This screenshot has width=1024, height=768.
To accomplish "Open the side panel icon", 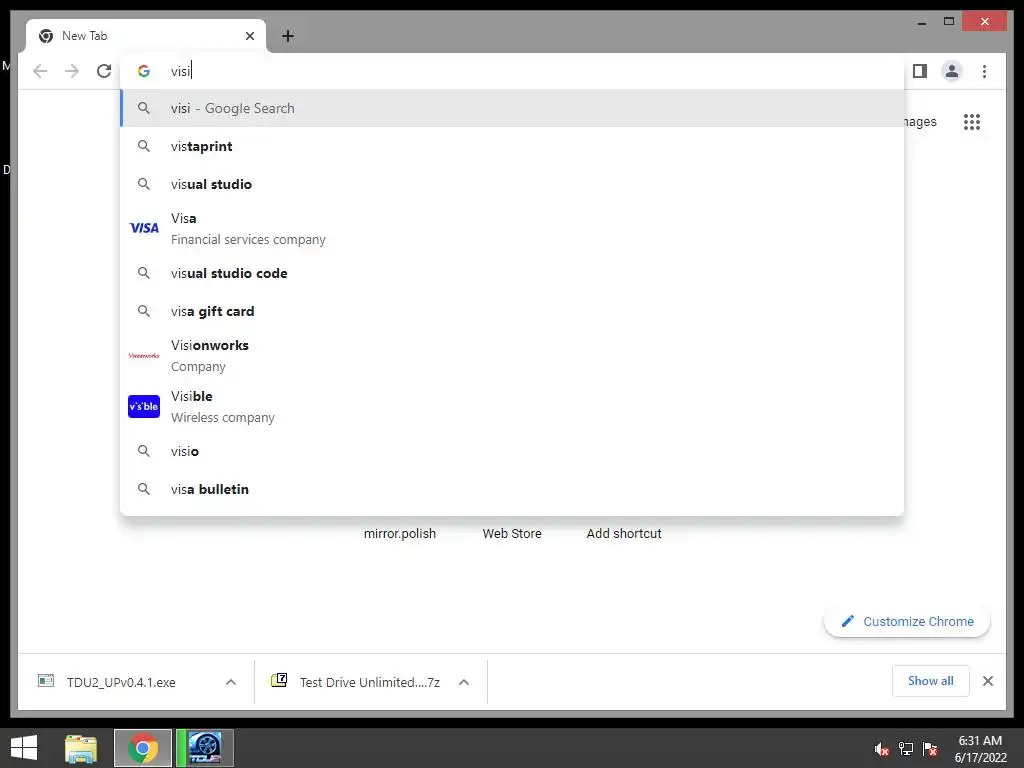I will (920, 71).
